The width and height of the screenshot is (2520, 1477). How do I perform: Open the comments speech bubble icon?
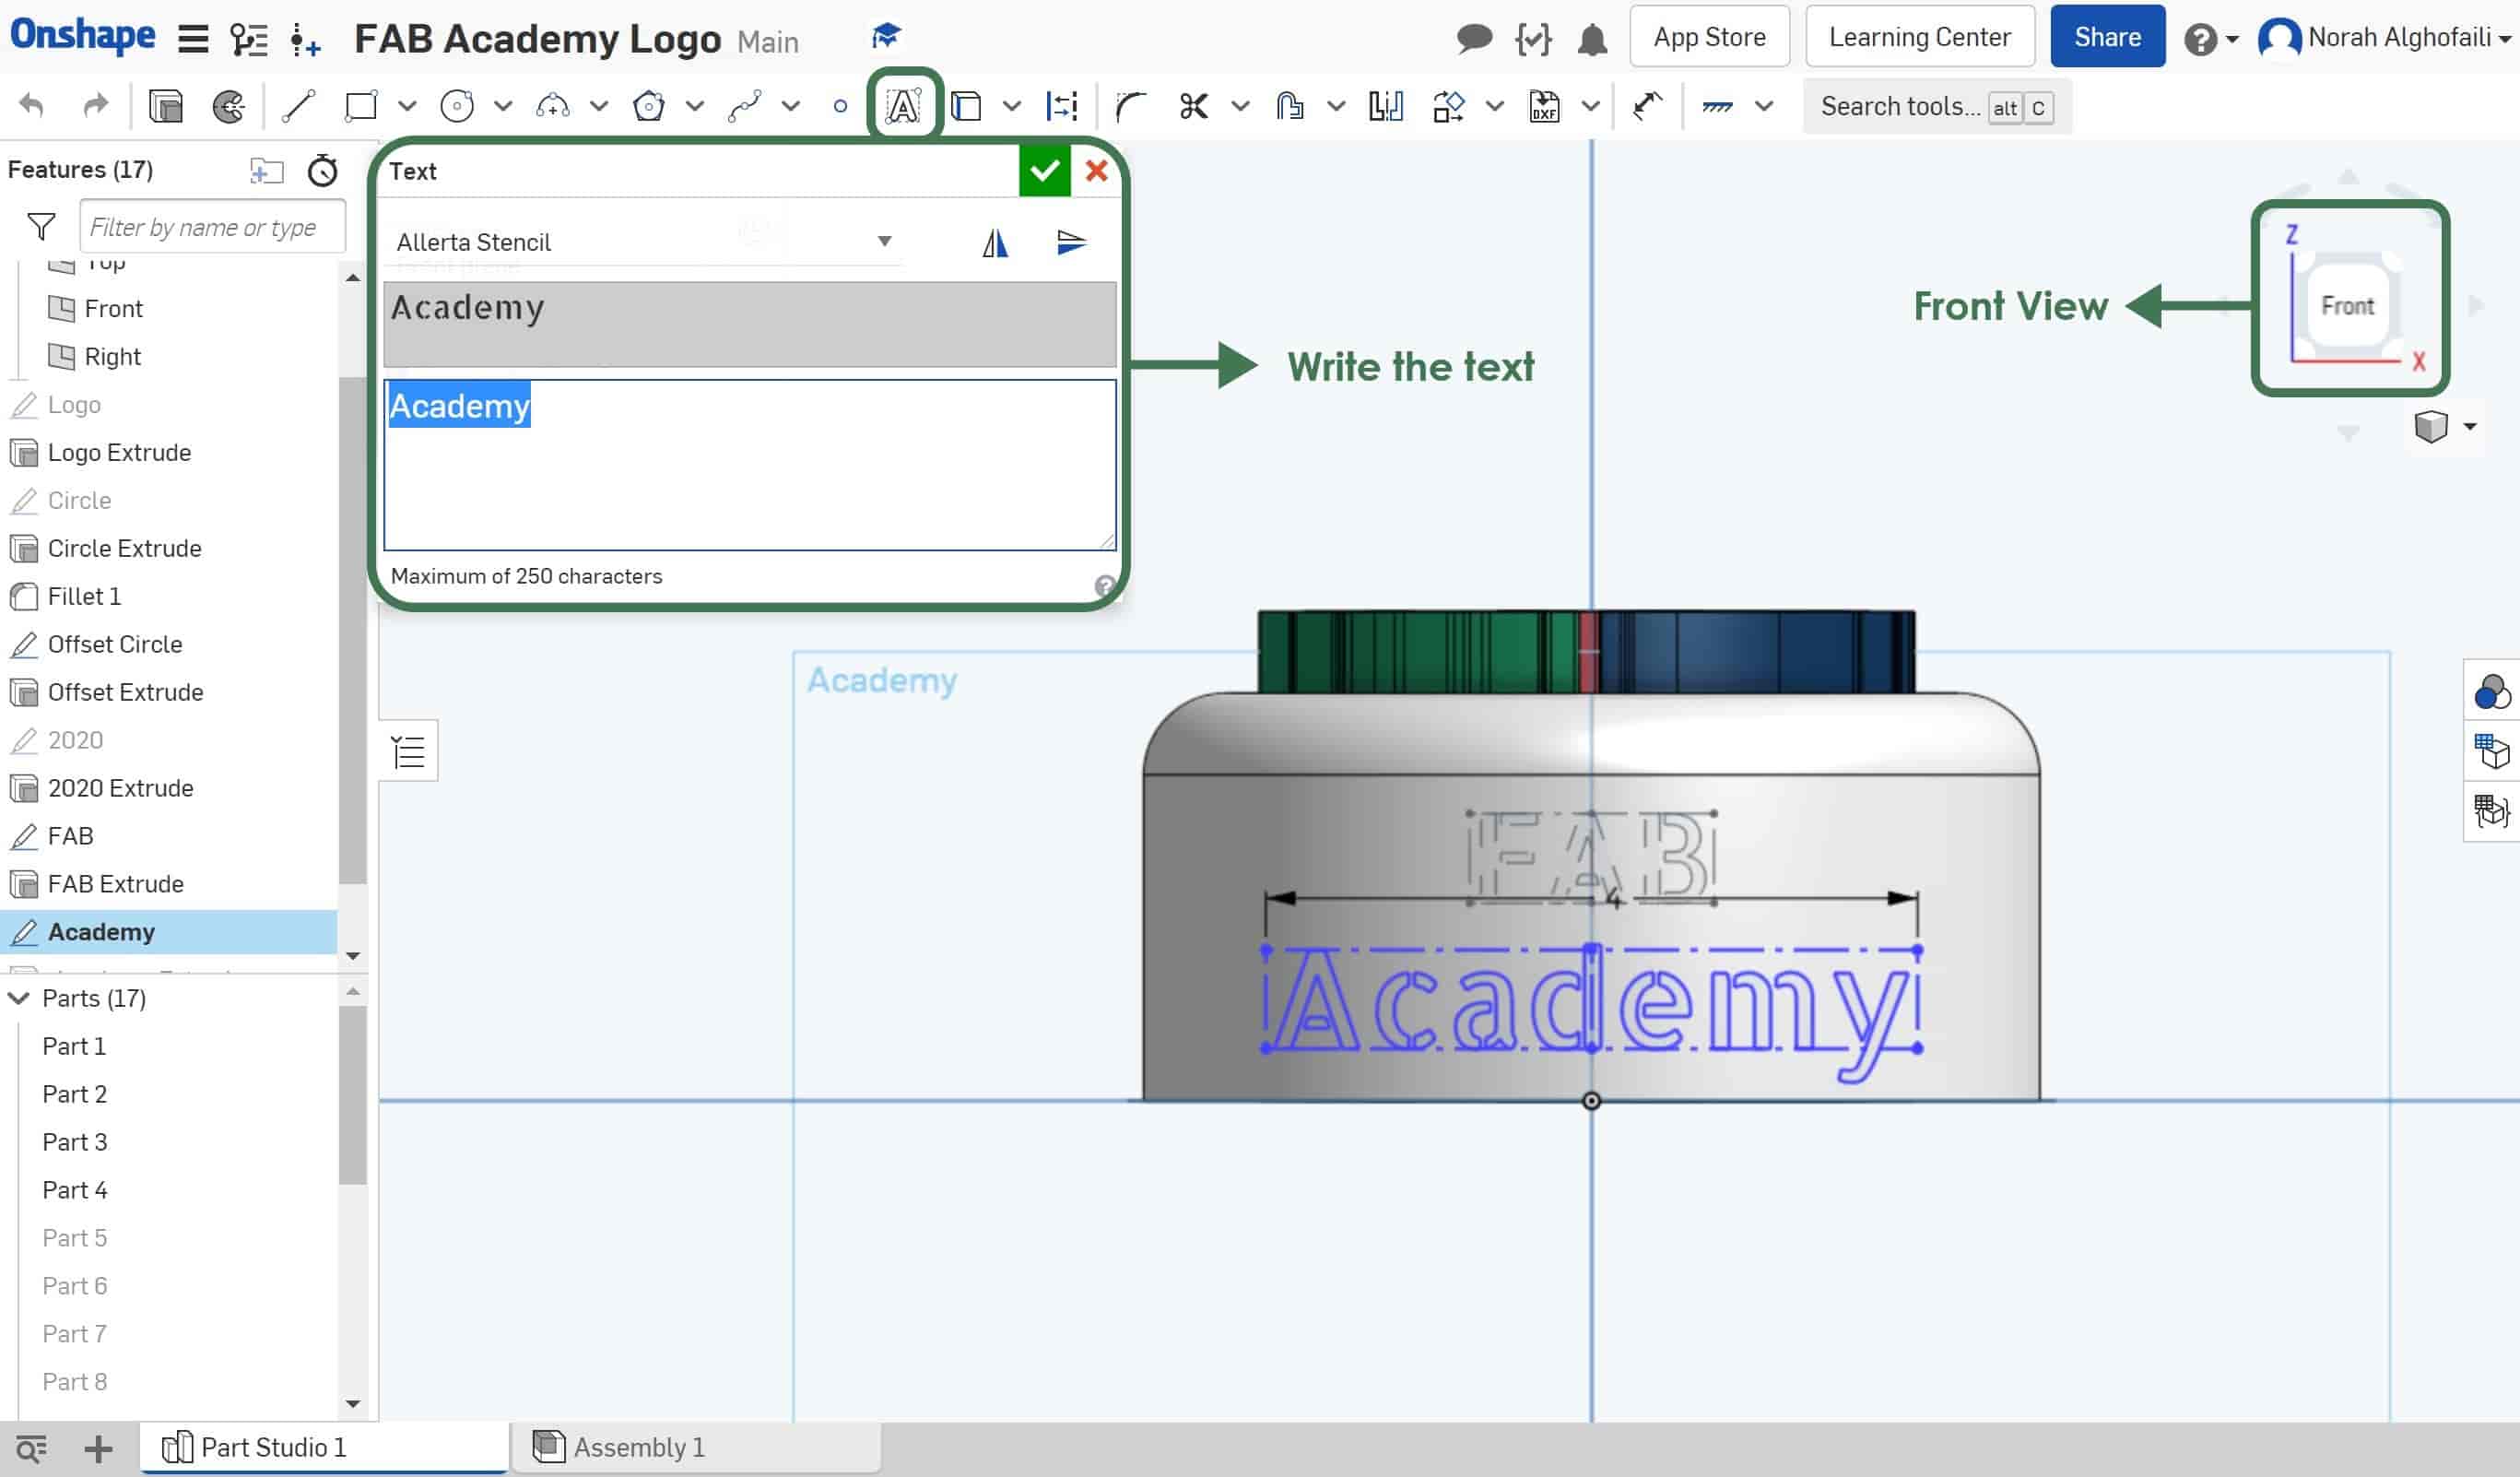tap(1474, 39)
